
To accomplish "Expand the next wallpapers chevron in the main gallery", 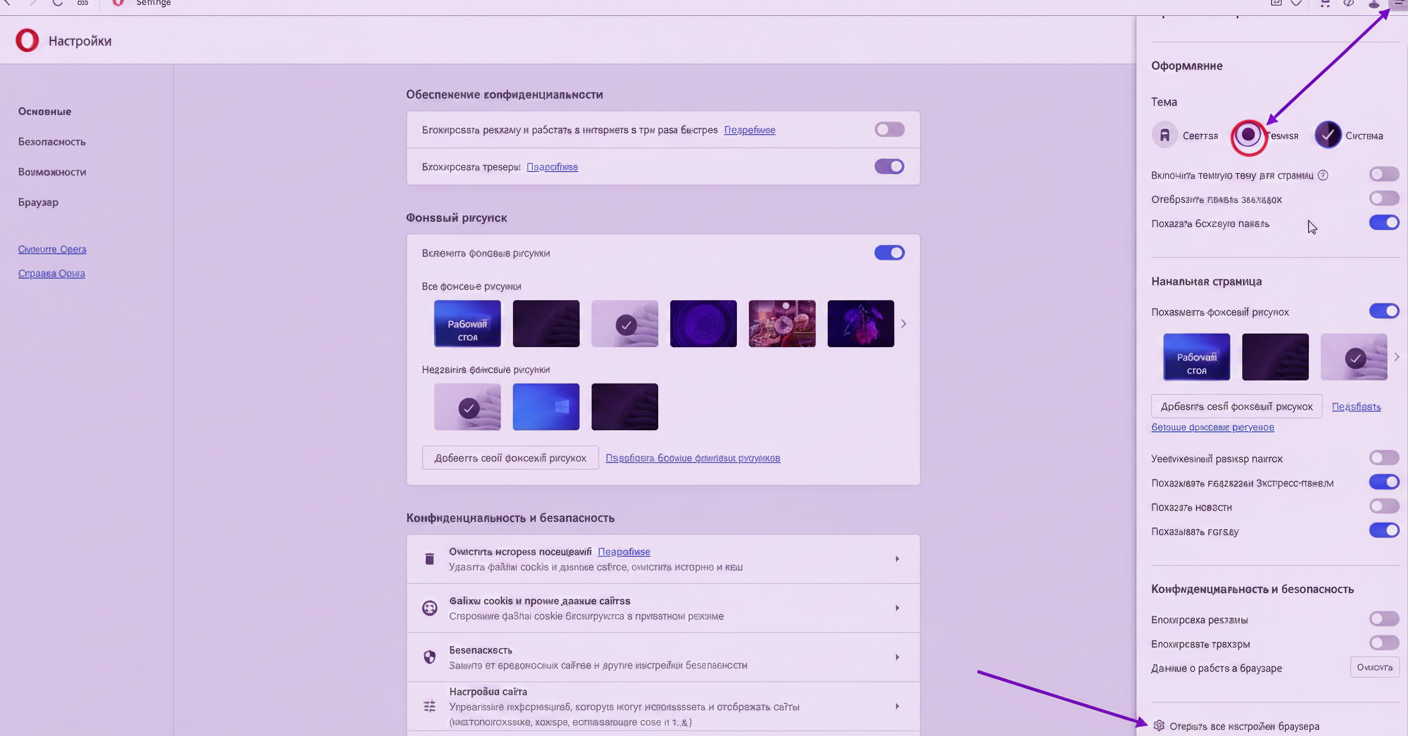I will (903, 323).
